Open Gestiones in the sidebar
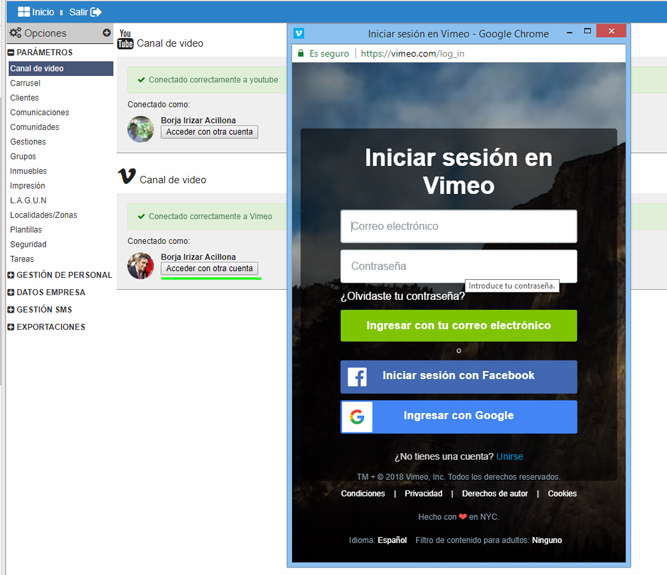 (28, 142)
